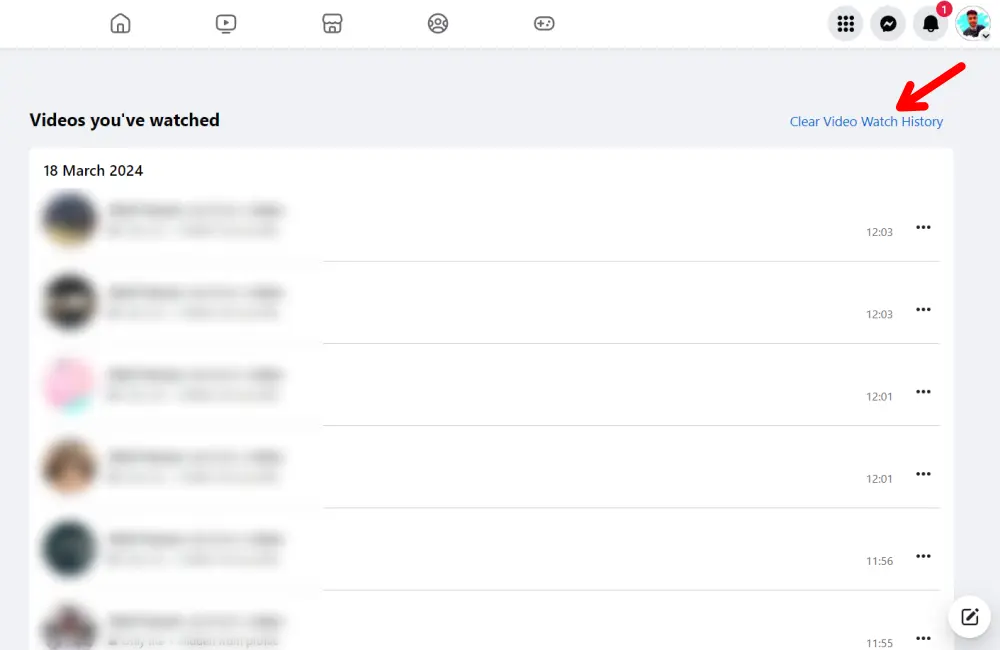Screen dimensions: 1000x650
Task: Open options for second 12:03 video entry
Action: click(x=923, y=310)
